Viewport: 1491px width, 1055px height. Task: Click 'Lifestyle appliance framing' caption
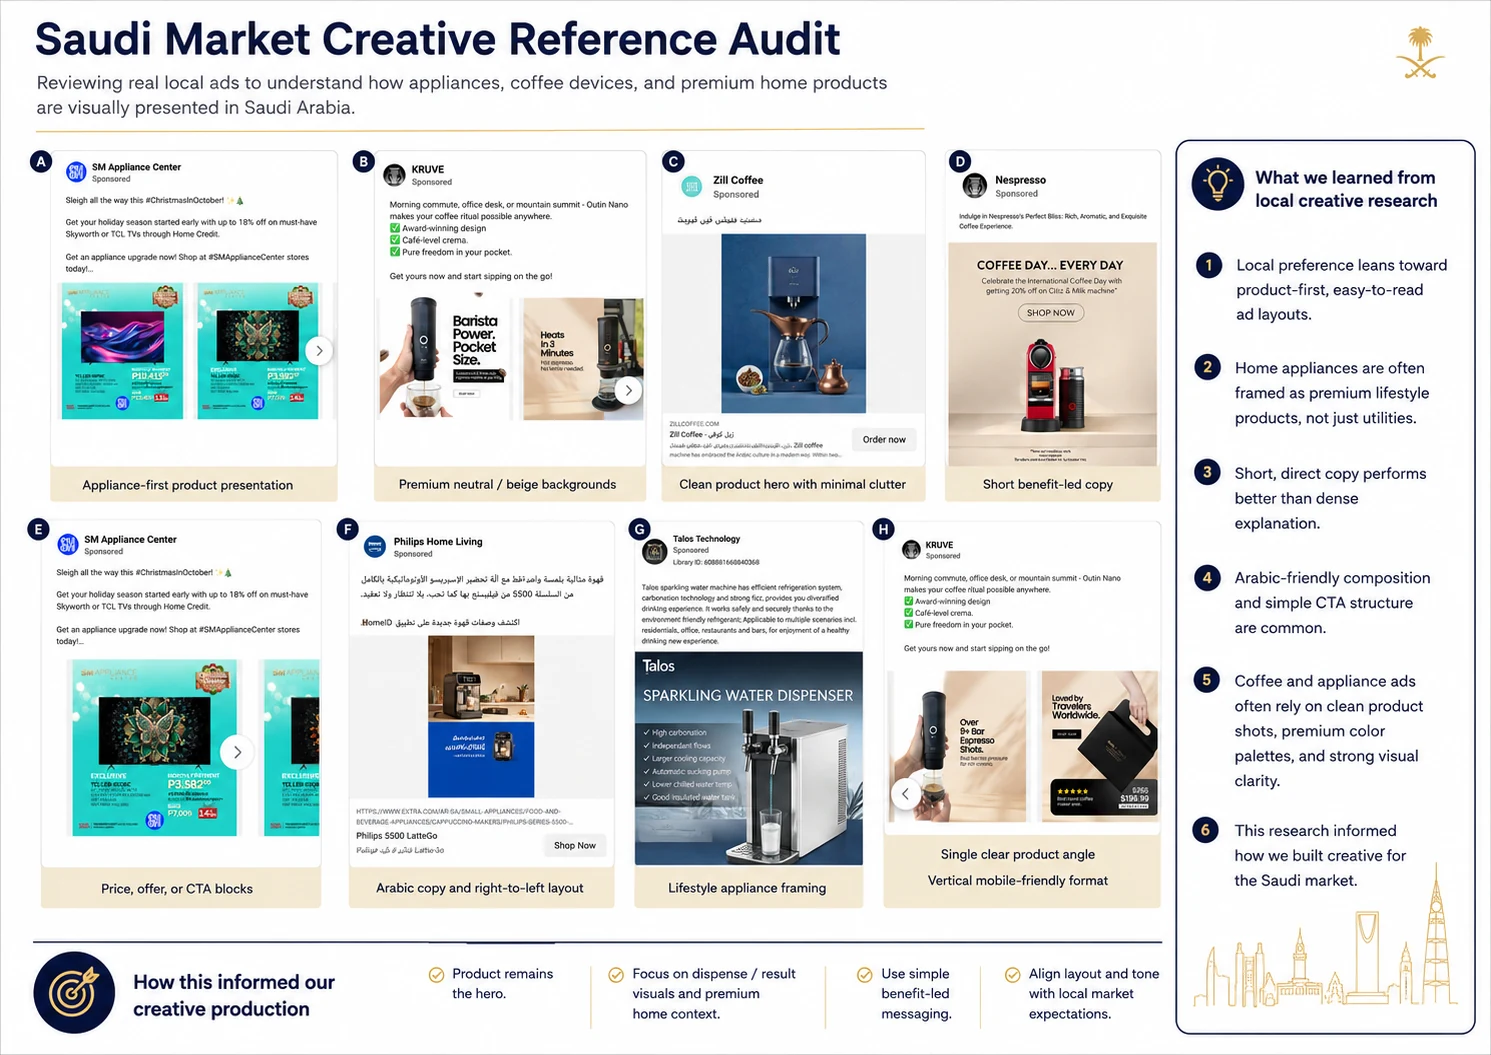(747, 887)
